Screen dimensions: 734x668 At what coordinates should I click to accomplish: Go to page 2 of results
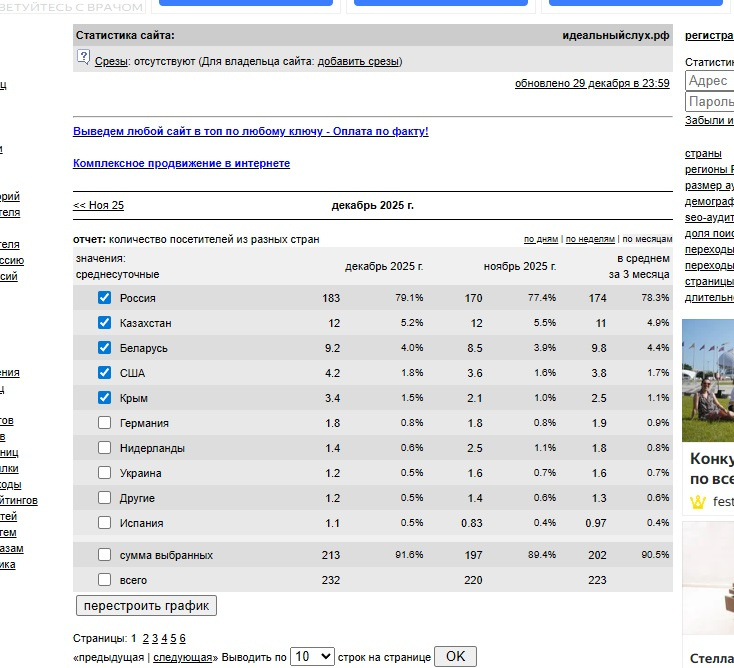[146, 638]
